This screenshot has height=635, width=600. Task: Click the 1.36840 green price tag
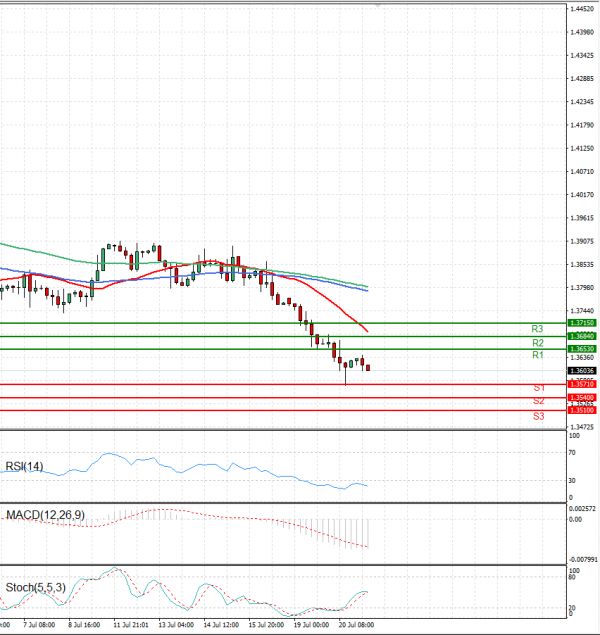[581, 337]
